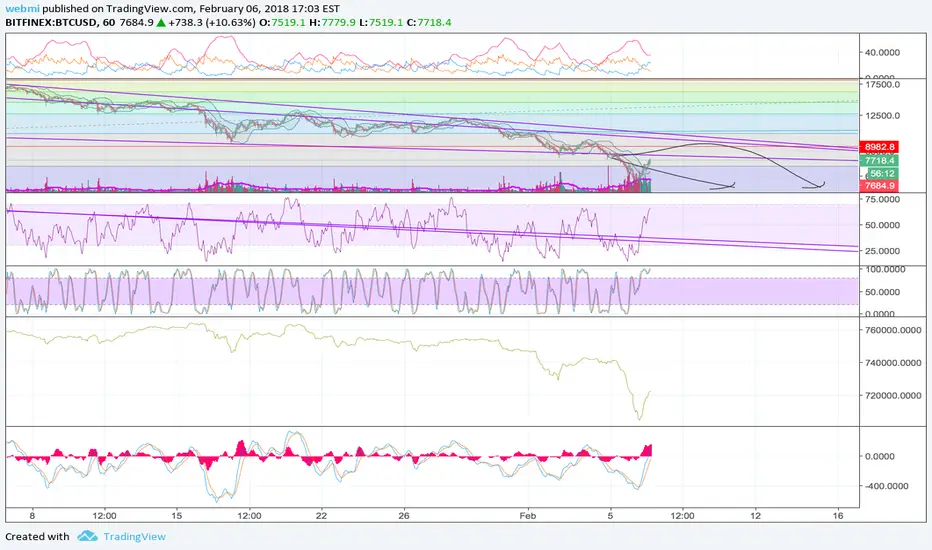This screenshot has width=932, height=550.
Task: Click the Feb date on time axis
Action: (528, 516)
